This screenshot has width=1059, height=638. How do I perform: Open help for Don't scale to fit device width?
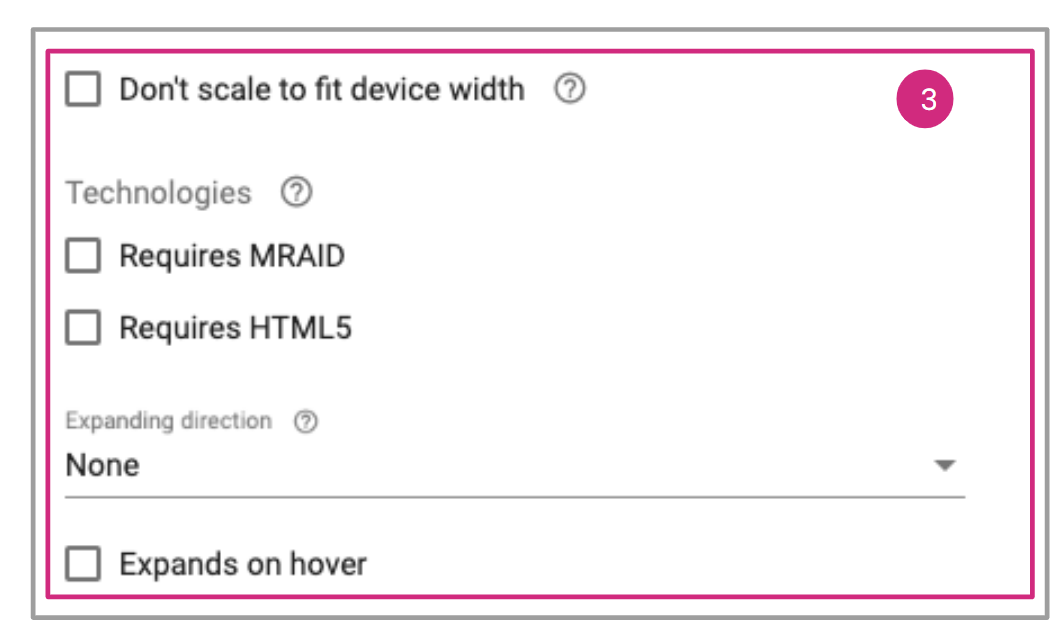click(570, 90)
